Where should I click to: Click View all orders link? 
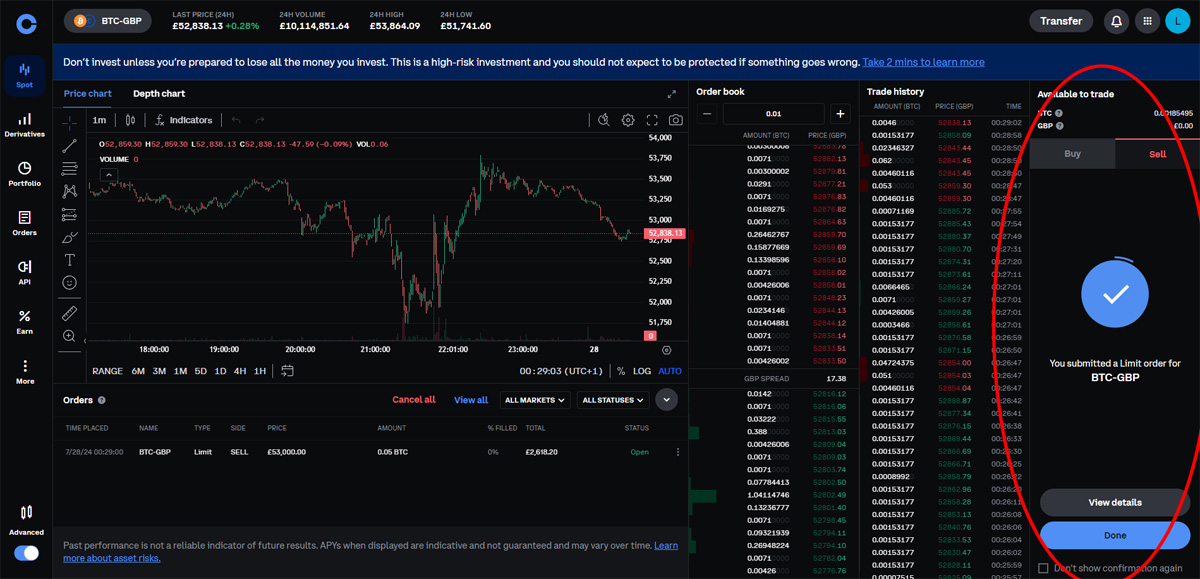pos(471,400)
